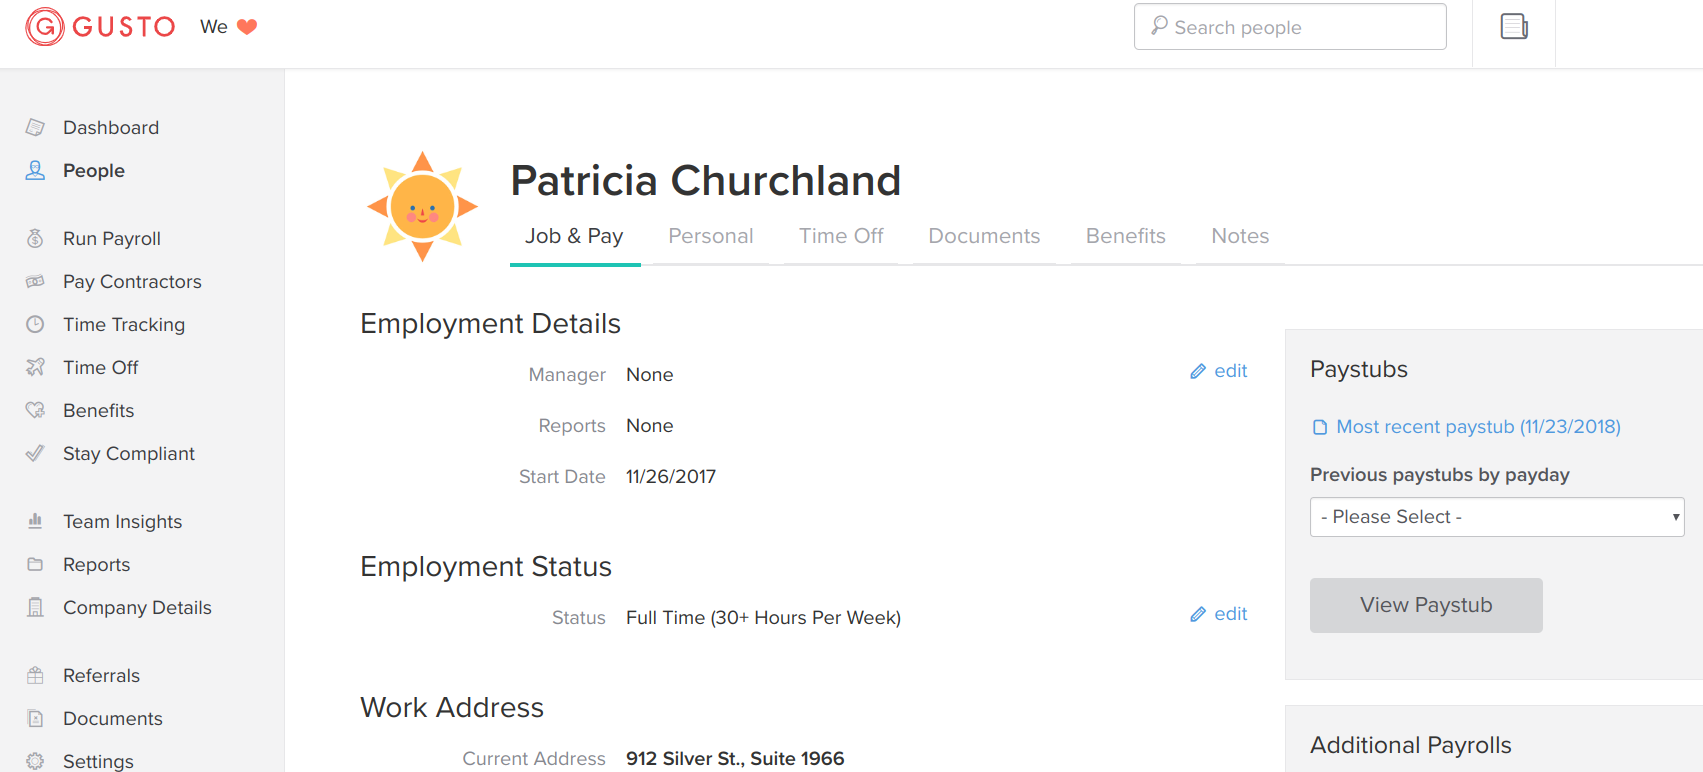
Task: Click the Gusto logo icon
Action: pos(45,27)
